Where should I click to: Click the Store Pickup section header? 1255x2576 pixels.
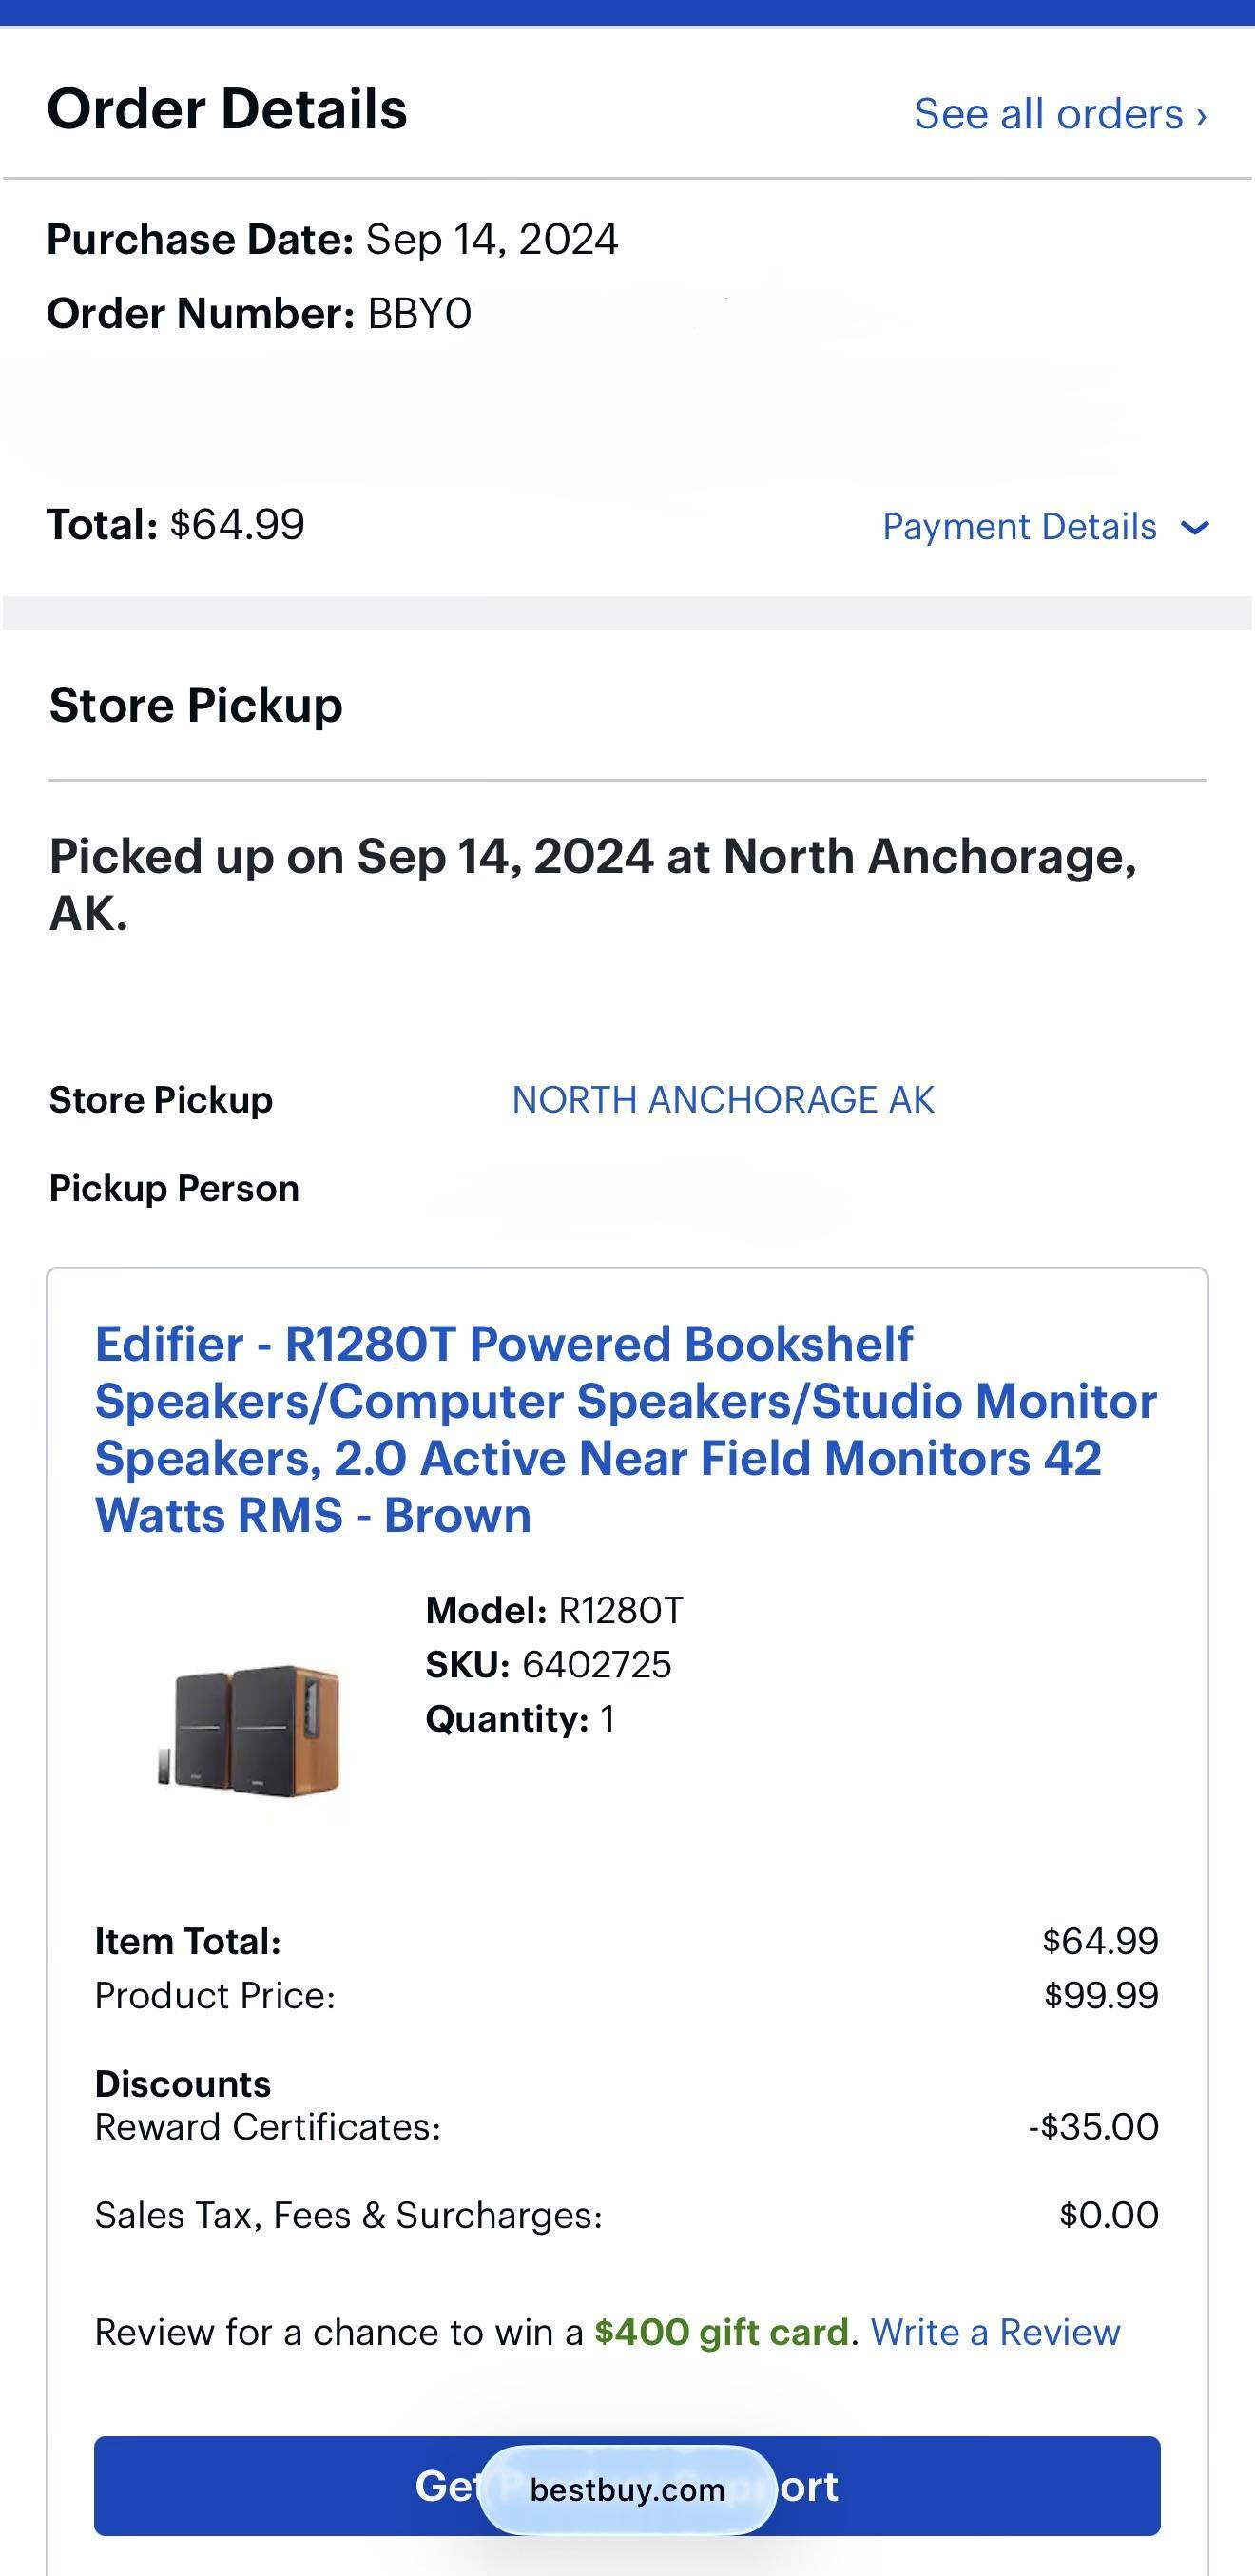pyautogui.click(x=196, y=704)
